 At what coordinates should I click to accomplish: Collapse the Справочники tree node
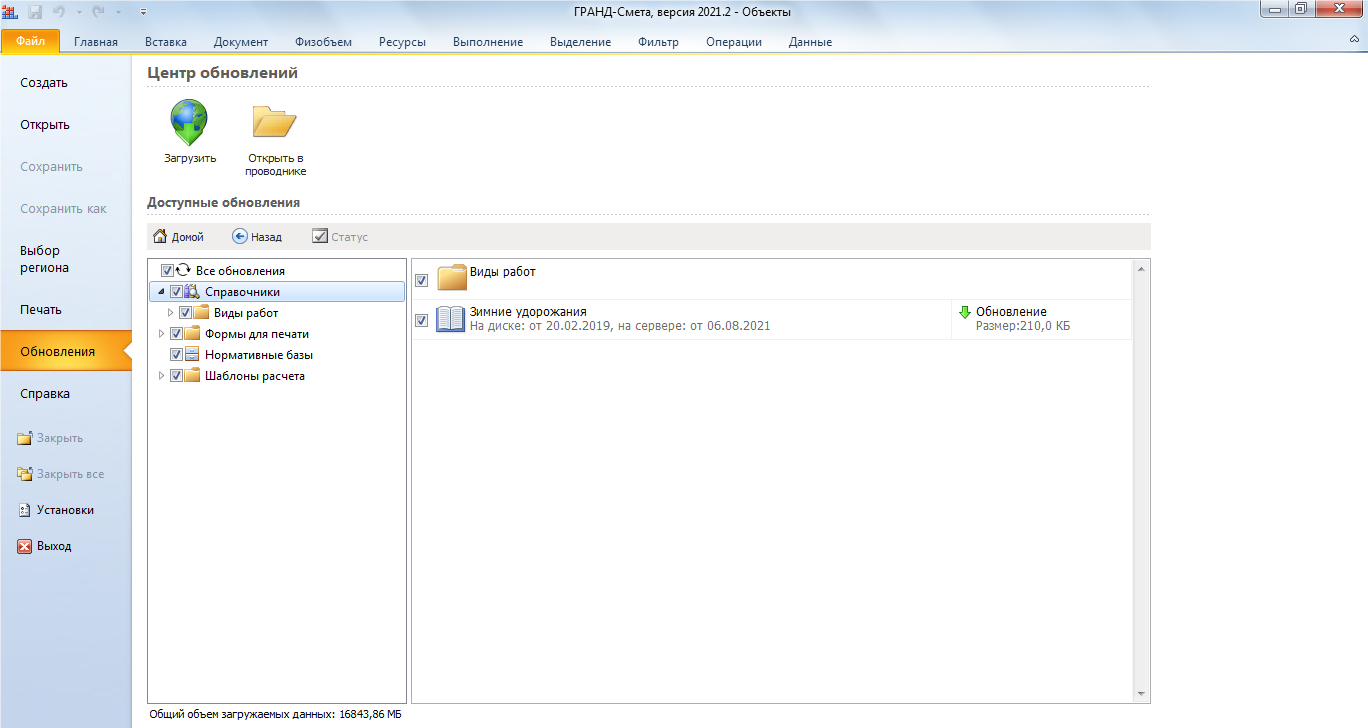click(162, 292)
